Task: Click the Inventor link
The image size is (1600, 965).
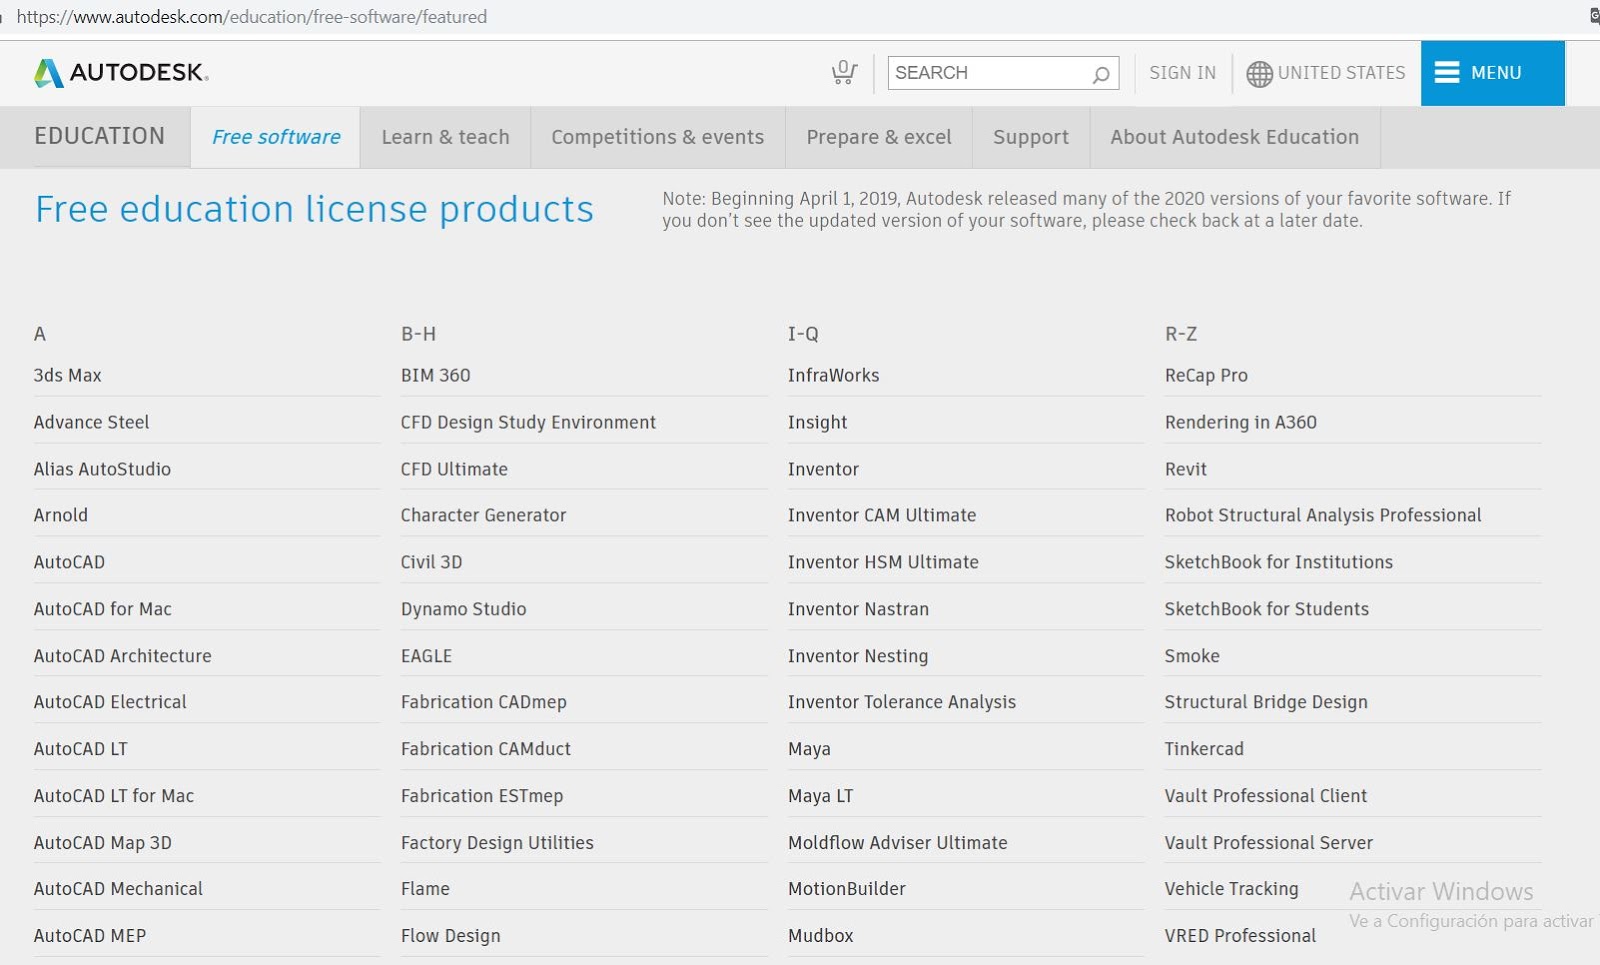Action: [823, 469]
